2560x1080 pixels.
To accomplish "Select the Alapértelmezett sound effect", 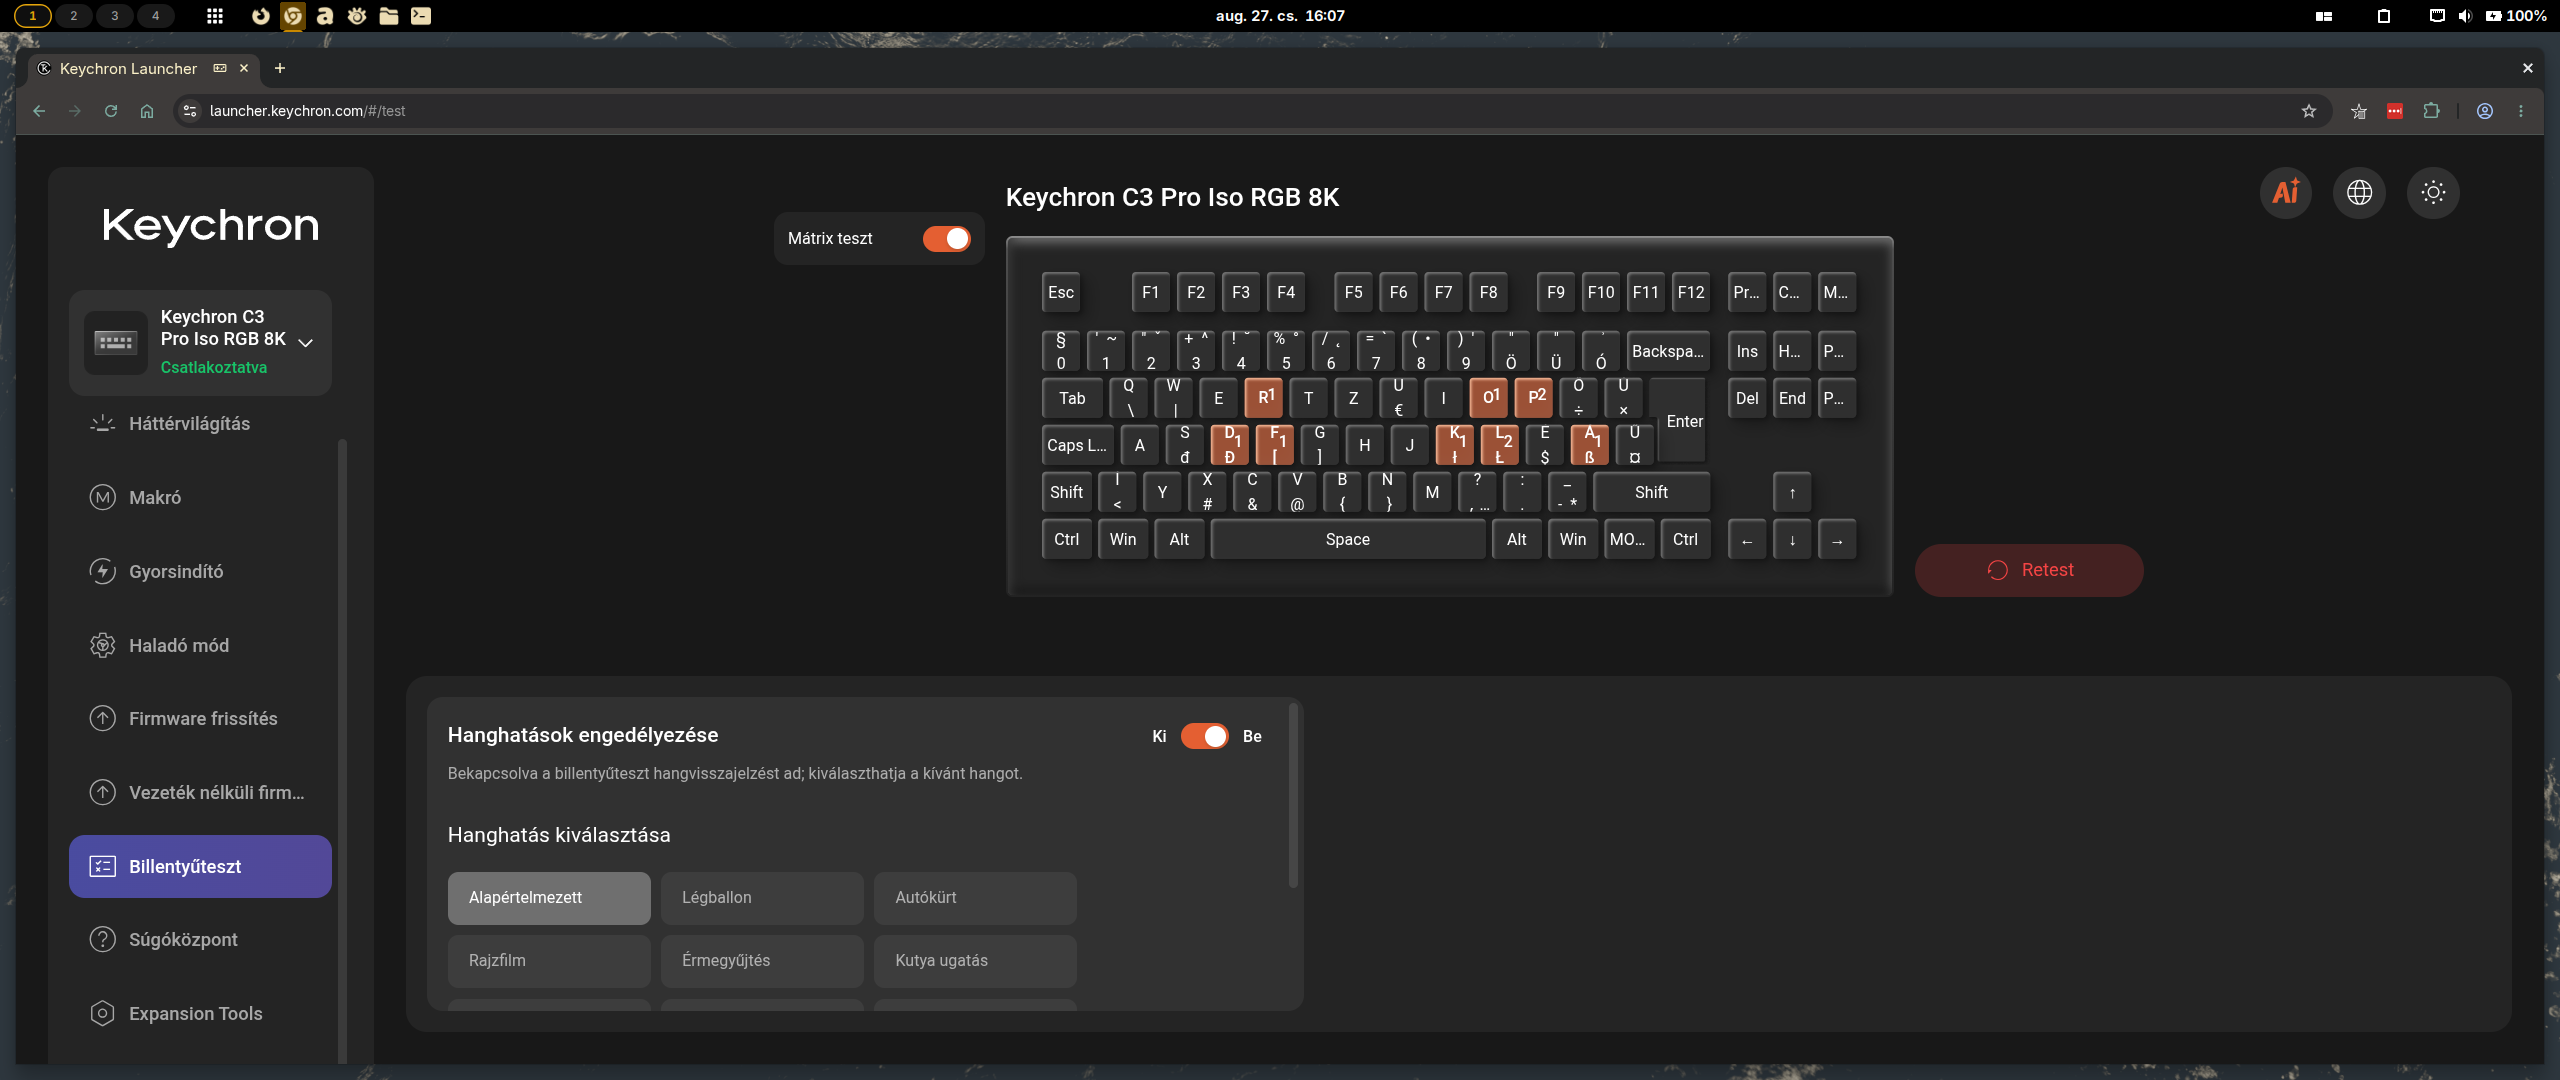I will coord(549,898).
